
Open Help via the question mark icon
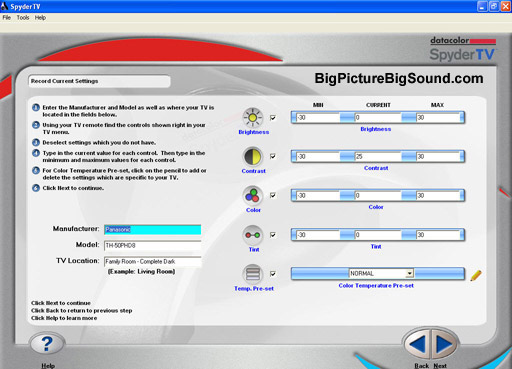click(x=47, y=344)
